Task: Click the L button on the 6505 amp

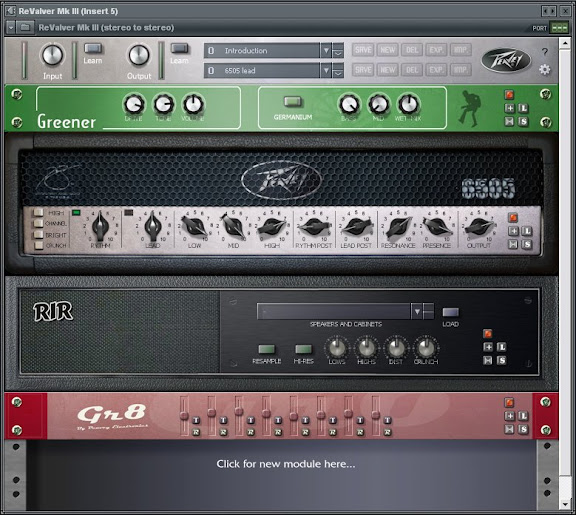Action: [527, 231]
